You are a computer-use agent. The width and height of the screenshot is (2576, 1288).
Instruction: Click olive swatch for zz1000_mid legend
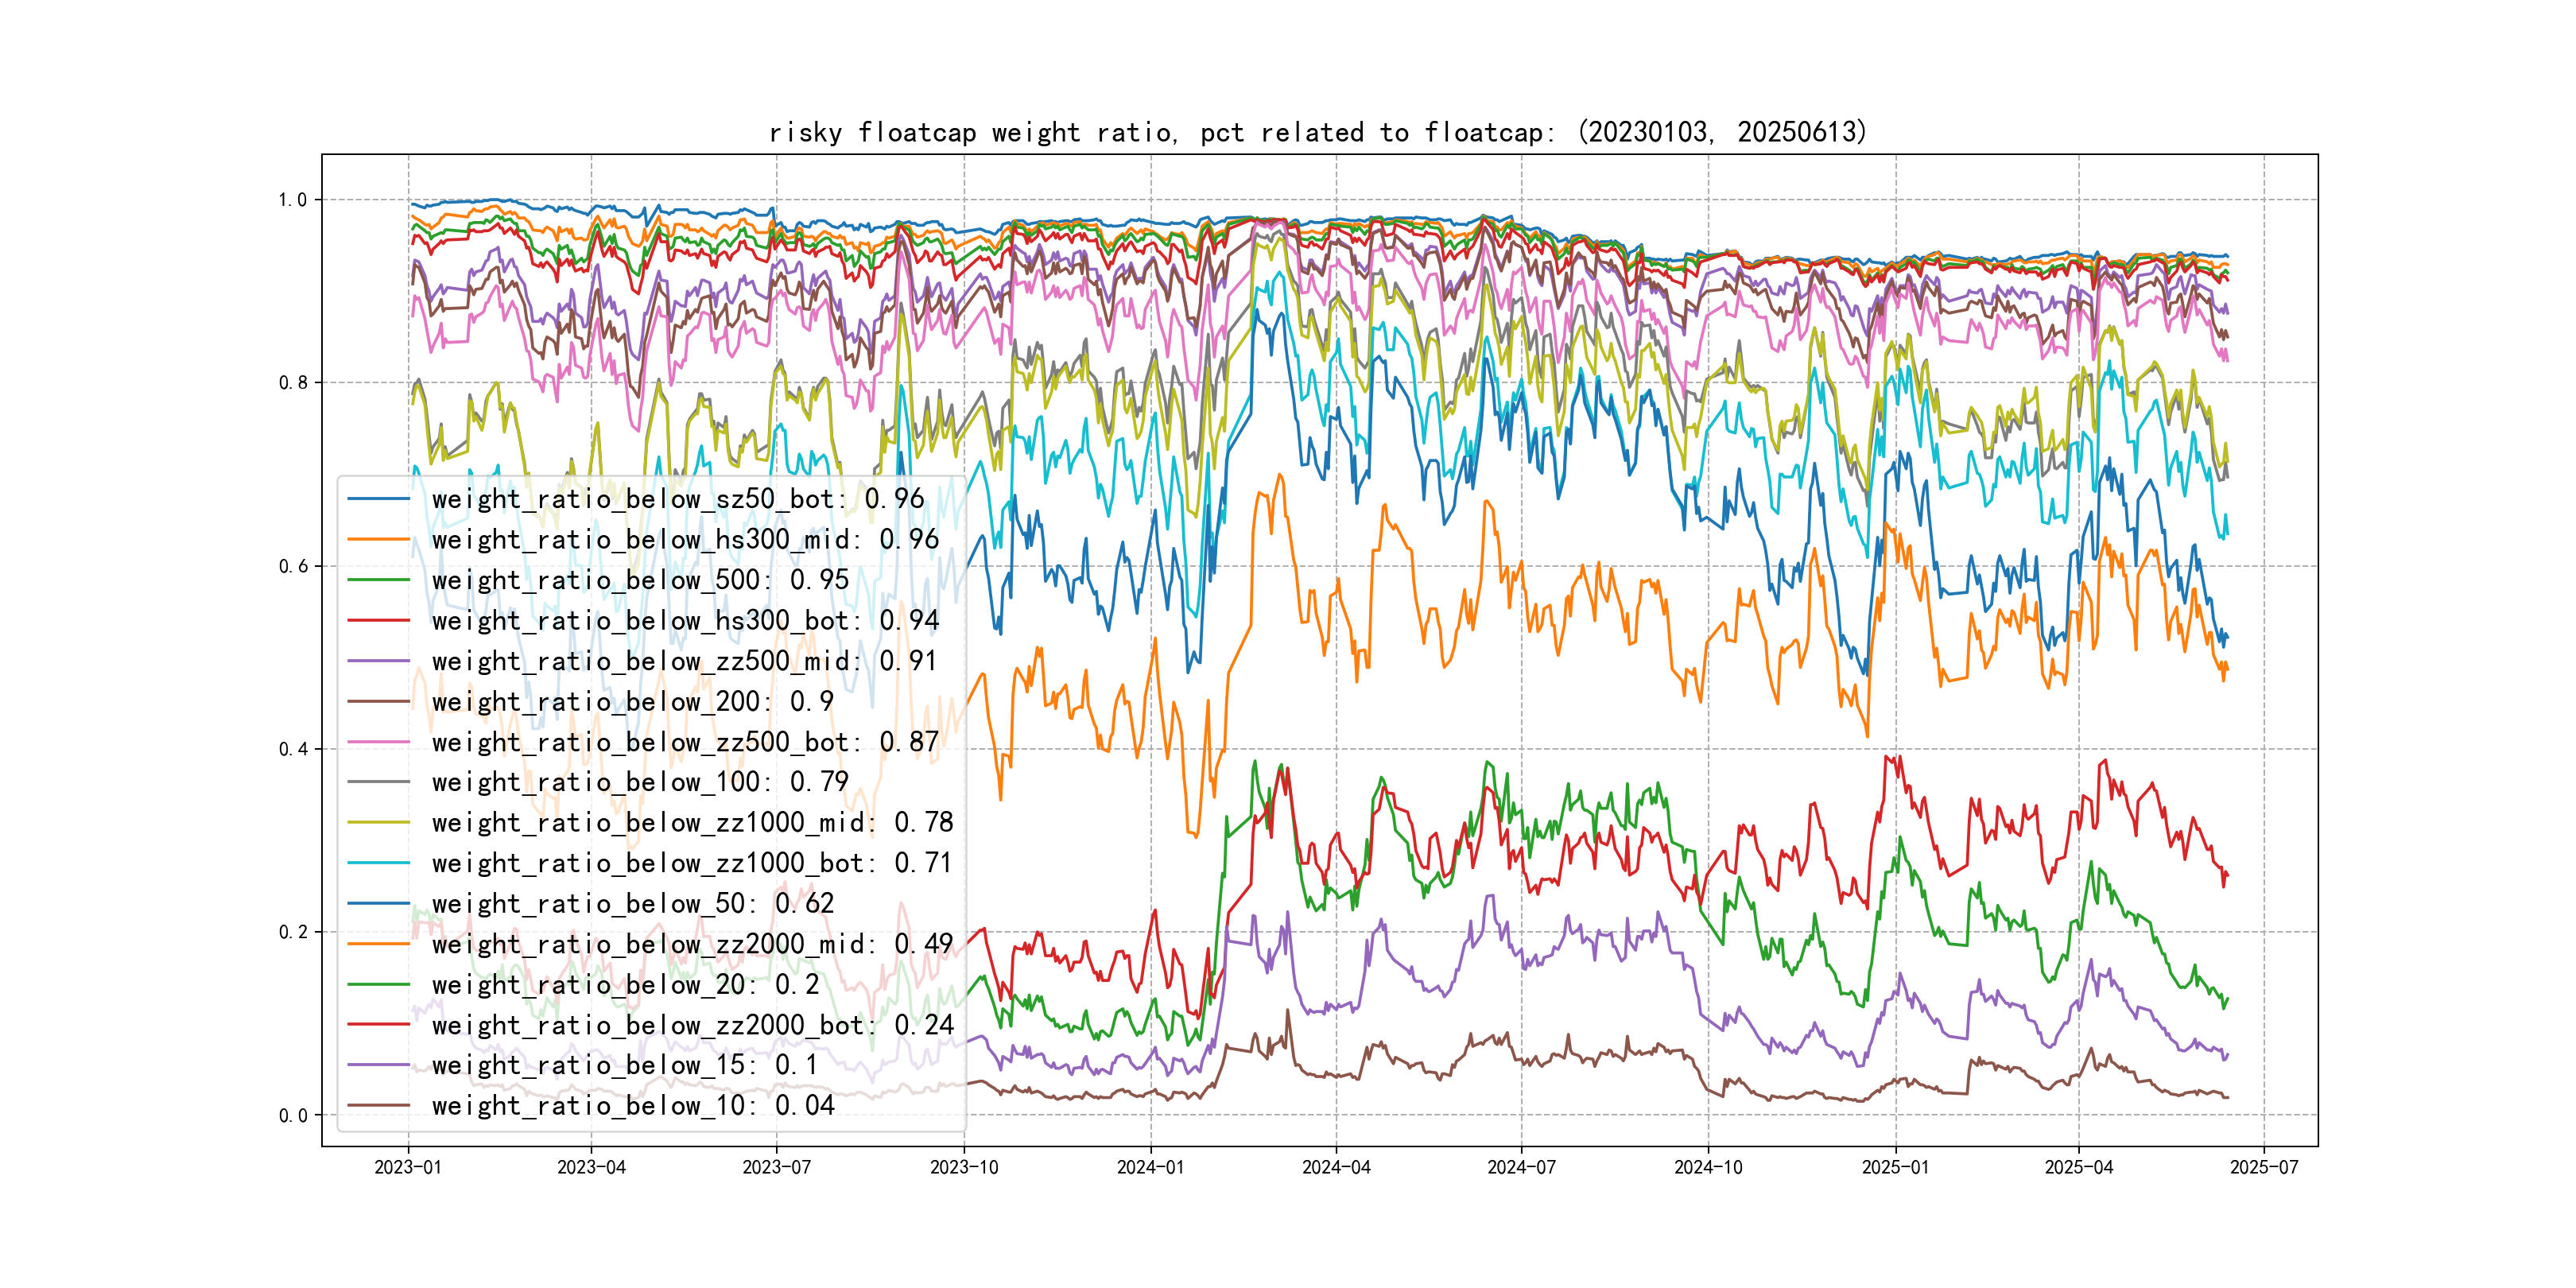tap(379, 823)
